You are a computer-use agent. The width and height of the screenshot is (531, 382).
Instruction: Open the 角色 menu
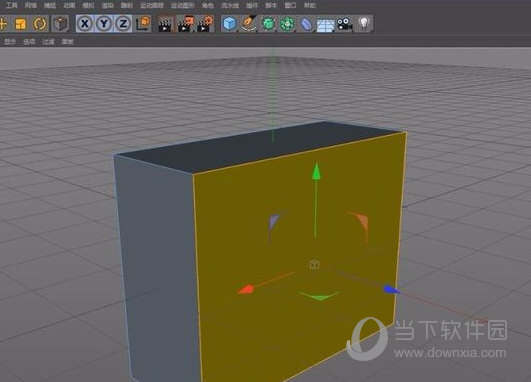click(x=208, y=5)
